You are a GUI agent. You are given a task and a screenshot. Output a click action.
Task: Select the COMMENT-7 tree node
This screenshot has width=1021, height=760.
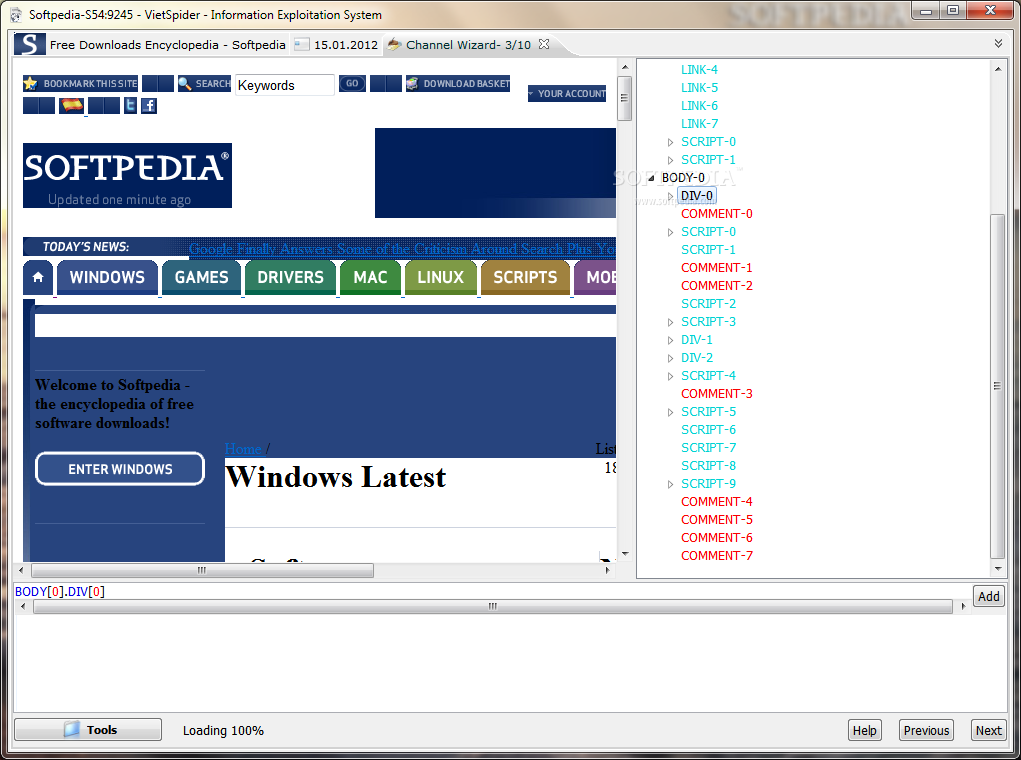[x=717, y=556]
